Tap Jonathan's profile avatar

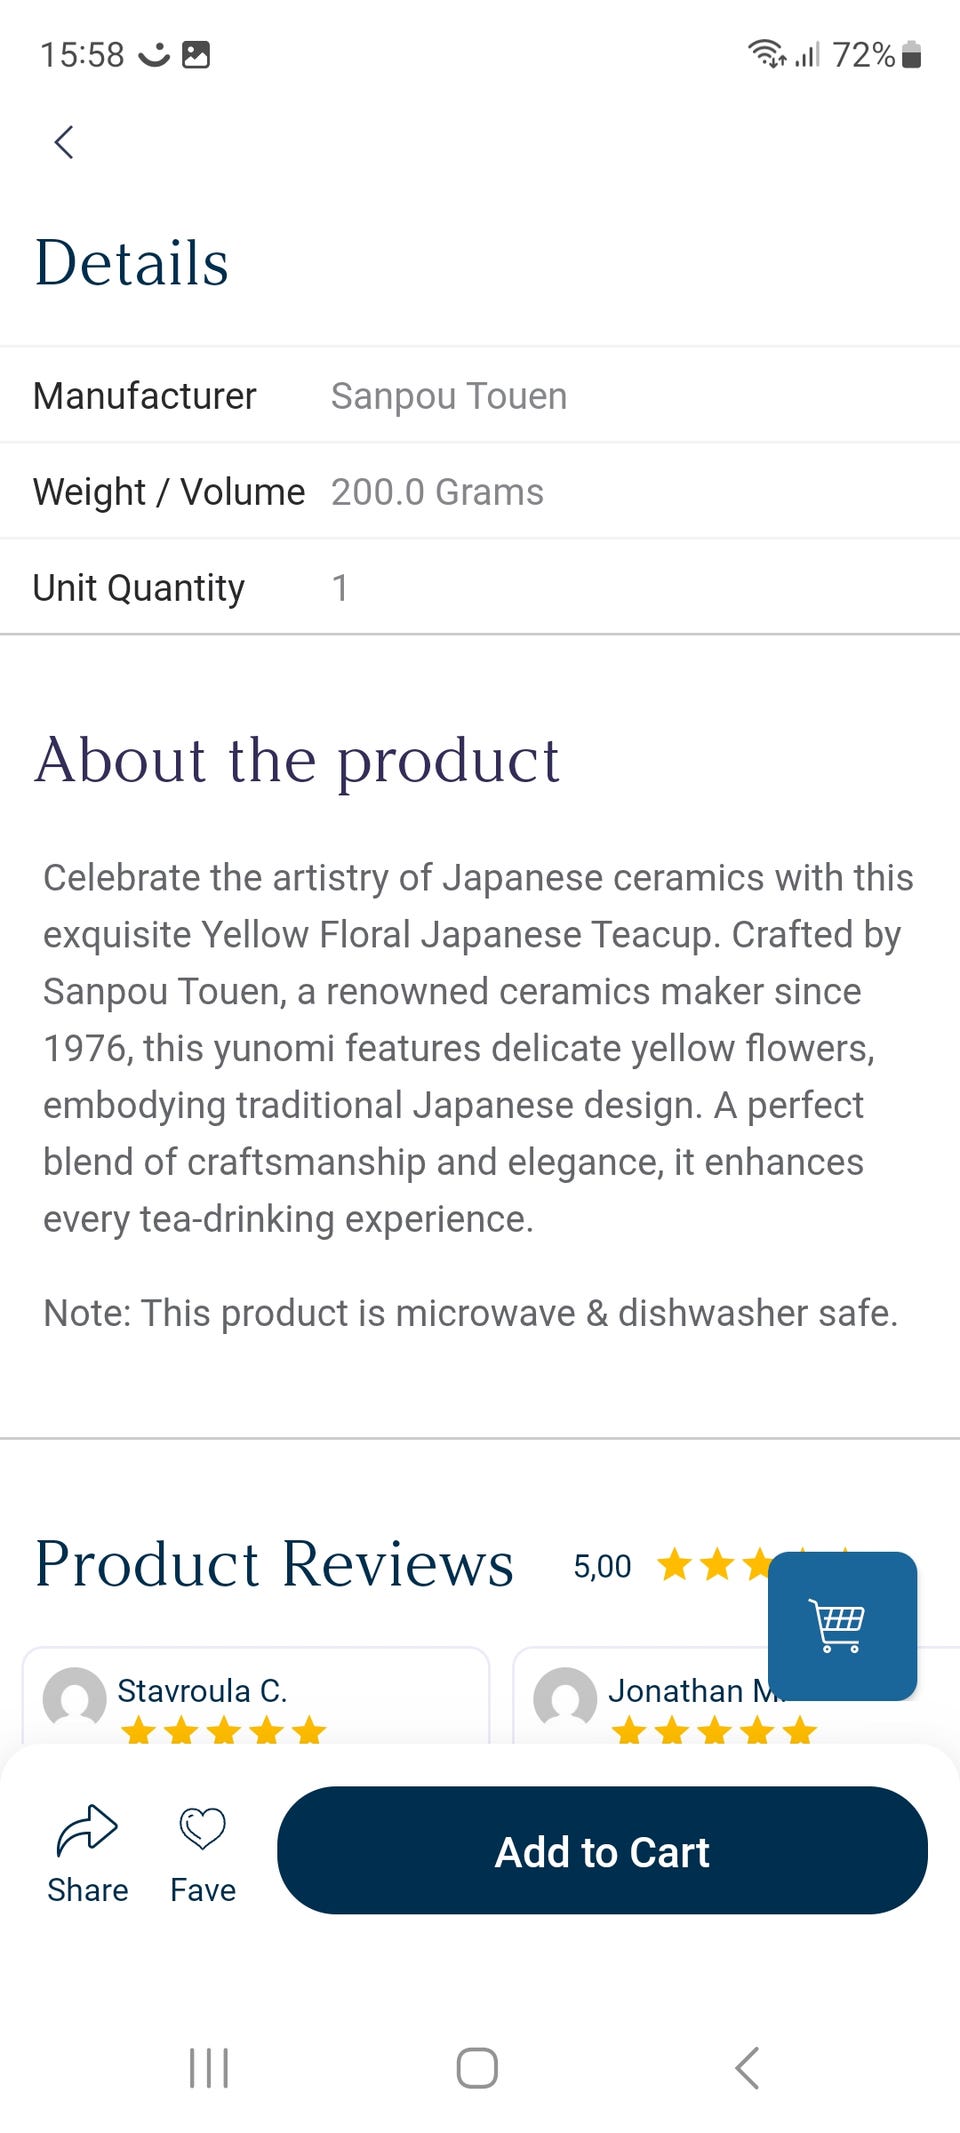565,1698
